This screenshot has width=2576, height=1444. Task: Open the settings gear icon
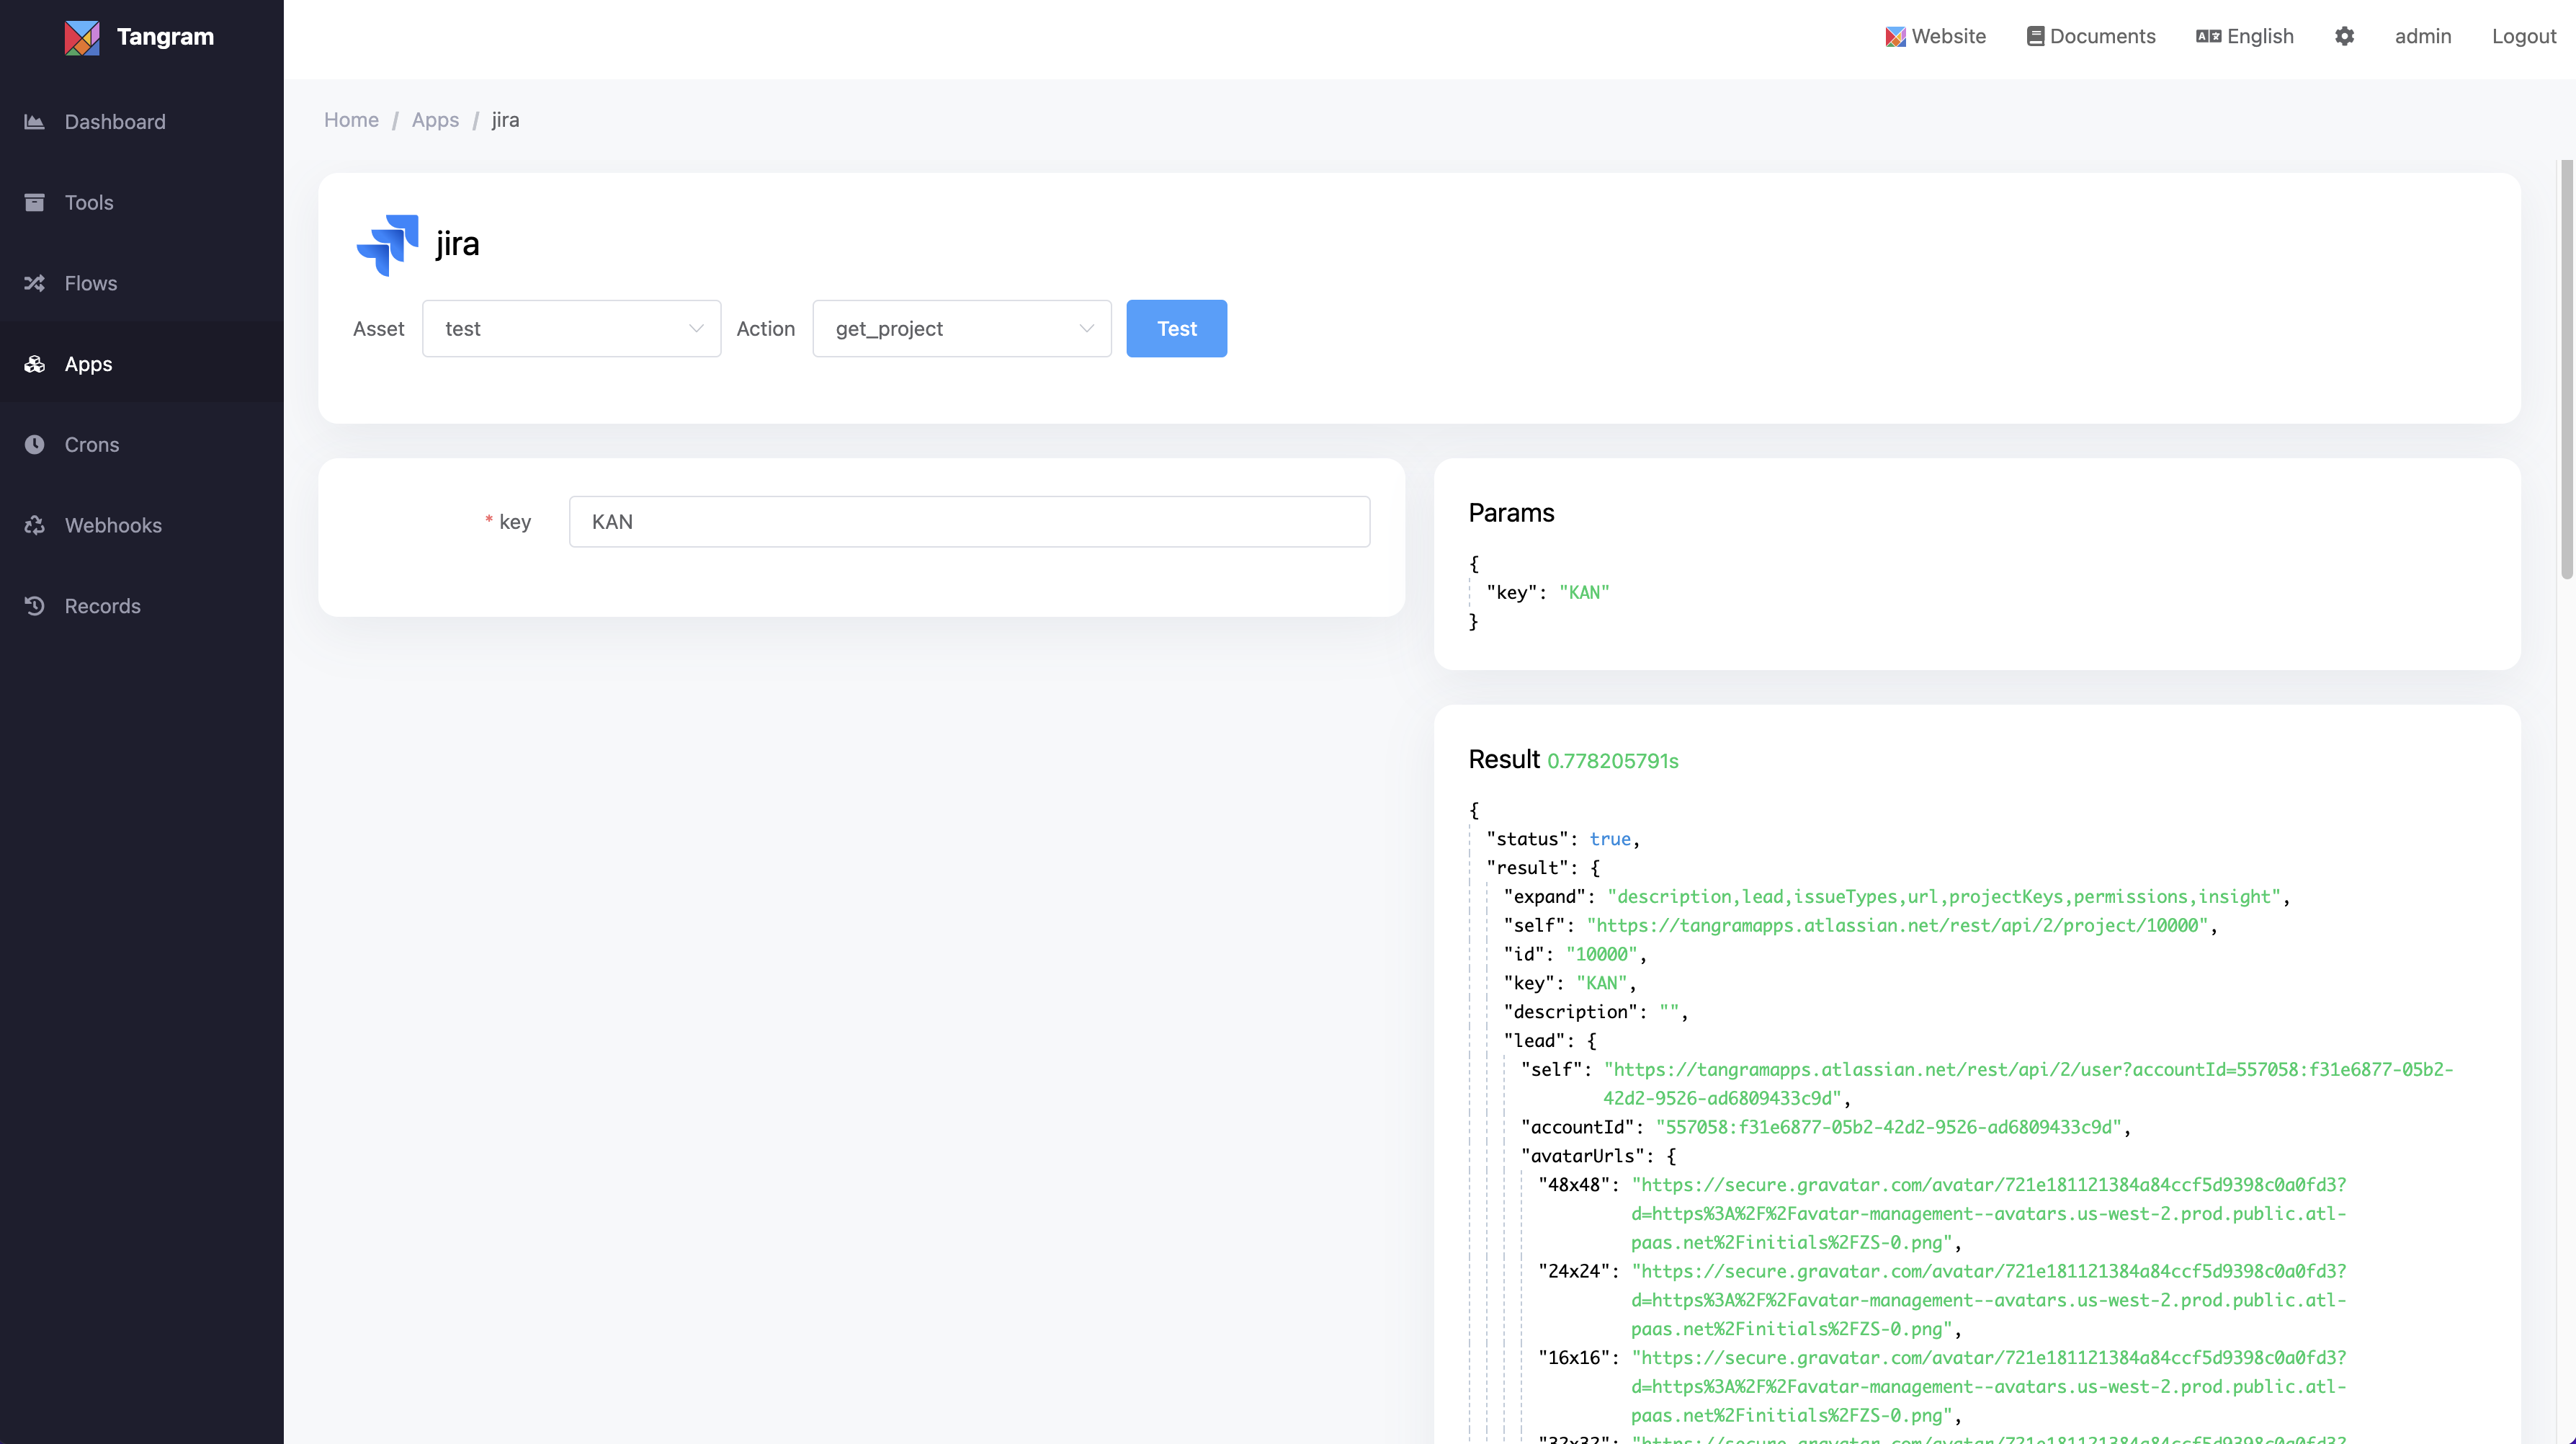point(2344,36)
